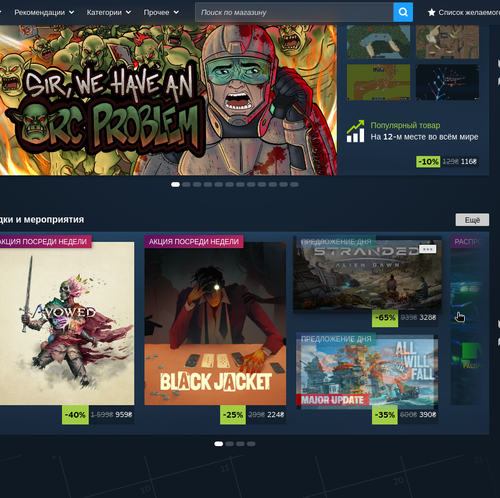The image size is (500, 498).
Task: Open the Black Jacket deal card
Action: (x=215, y=323)
